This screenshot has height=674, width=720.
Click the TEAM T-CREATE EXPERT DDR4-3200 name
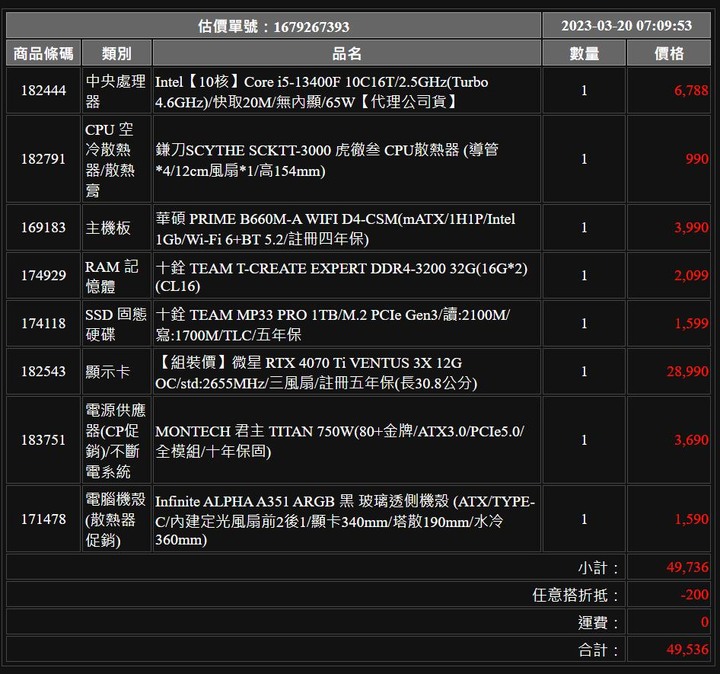[x=341, y=276]
